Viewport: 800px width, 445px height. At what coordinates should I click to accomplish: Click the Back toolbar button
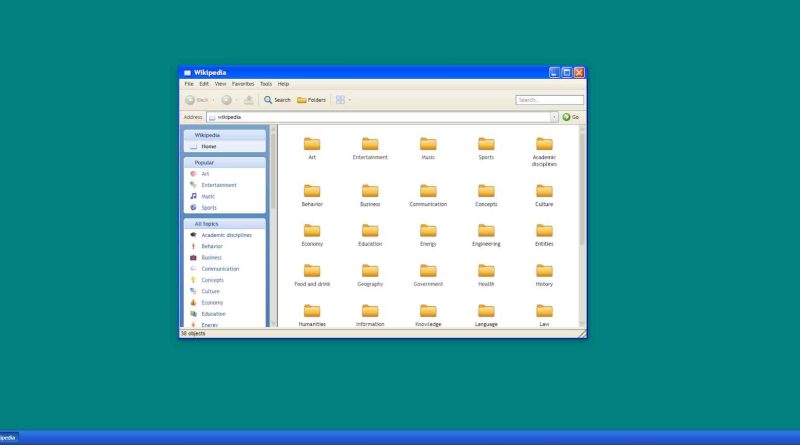(196, 100)
